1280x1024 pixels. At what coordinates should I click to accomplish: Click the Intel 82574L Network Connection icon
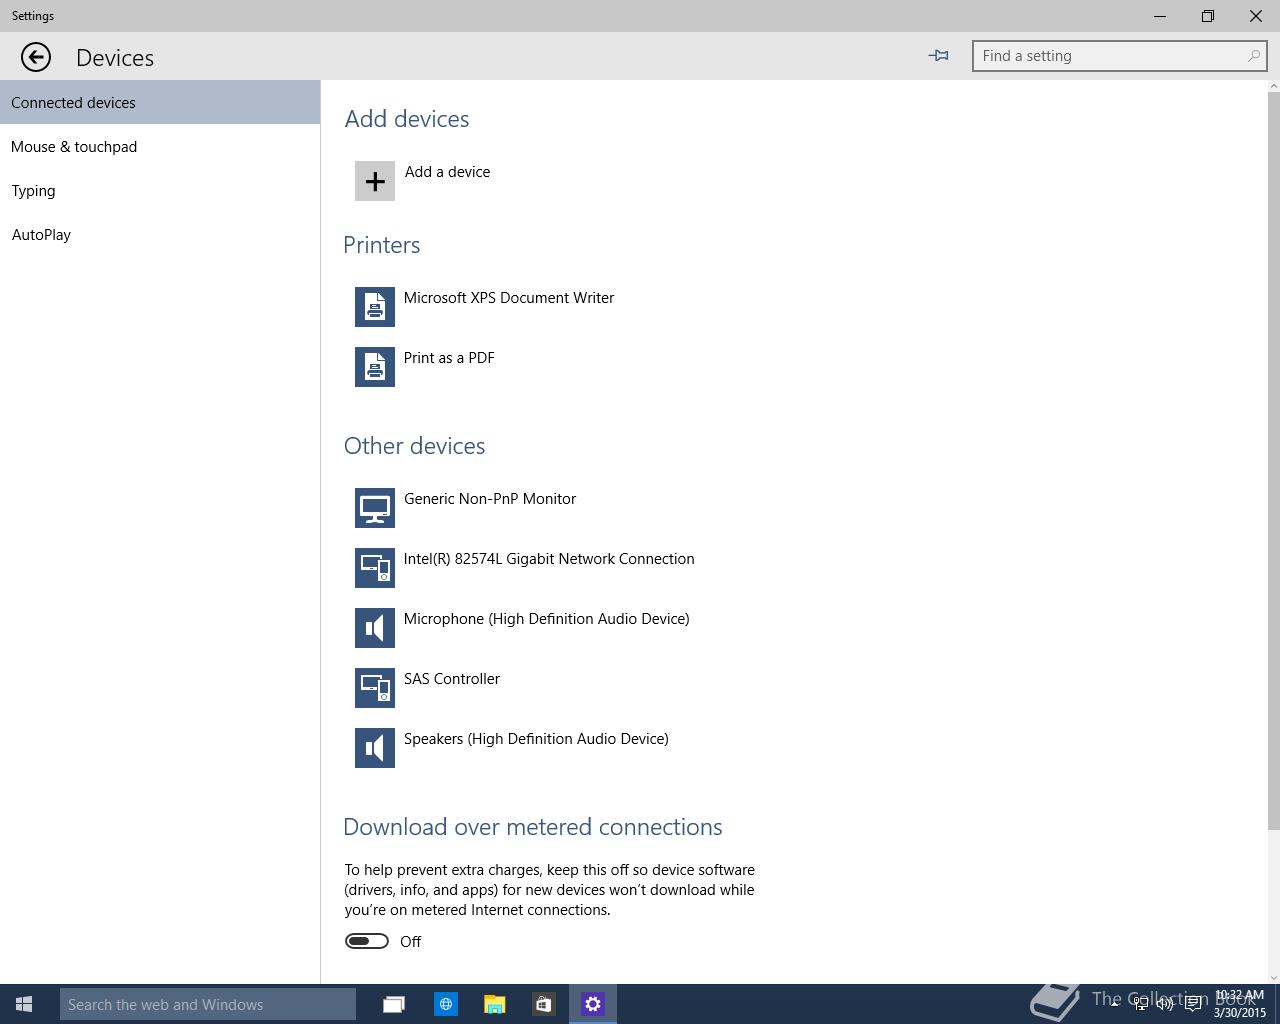[375, 568]
